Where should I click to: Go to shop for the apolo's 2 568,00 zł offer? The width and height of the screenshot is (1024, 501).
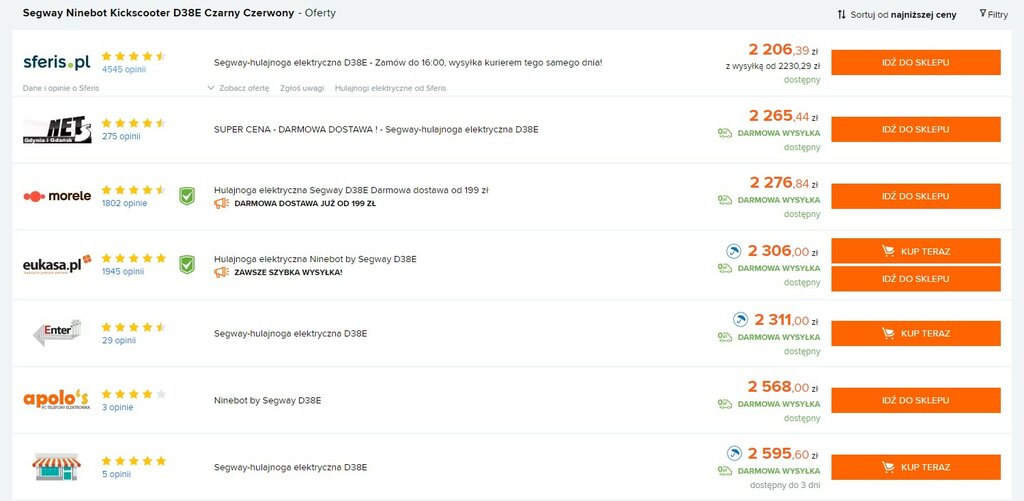tap(916, 400)
